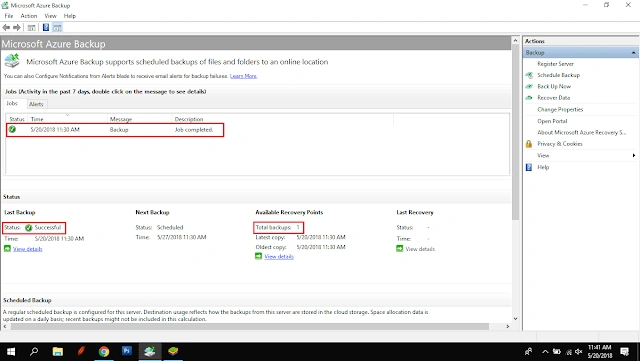Click View details under Available Recovery Points
This screenshot has height=361, width=640.
pos(279,256)
